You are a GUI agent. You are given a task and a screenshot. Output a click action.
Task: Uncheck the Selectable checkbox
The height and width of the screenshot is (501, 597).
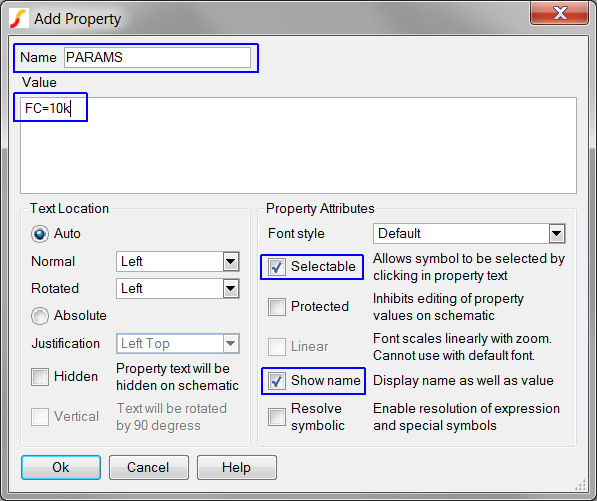(x=277, y=267)
